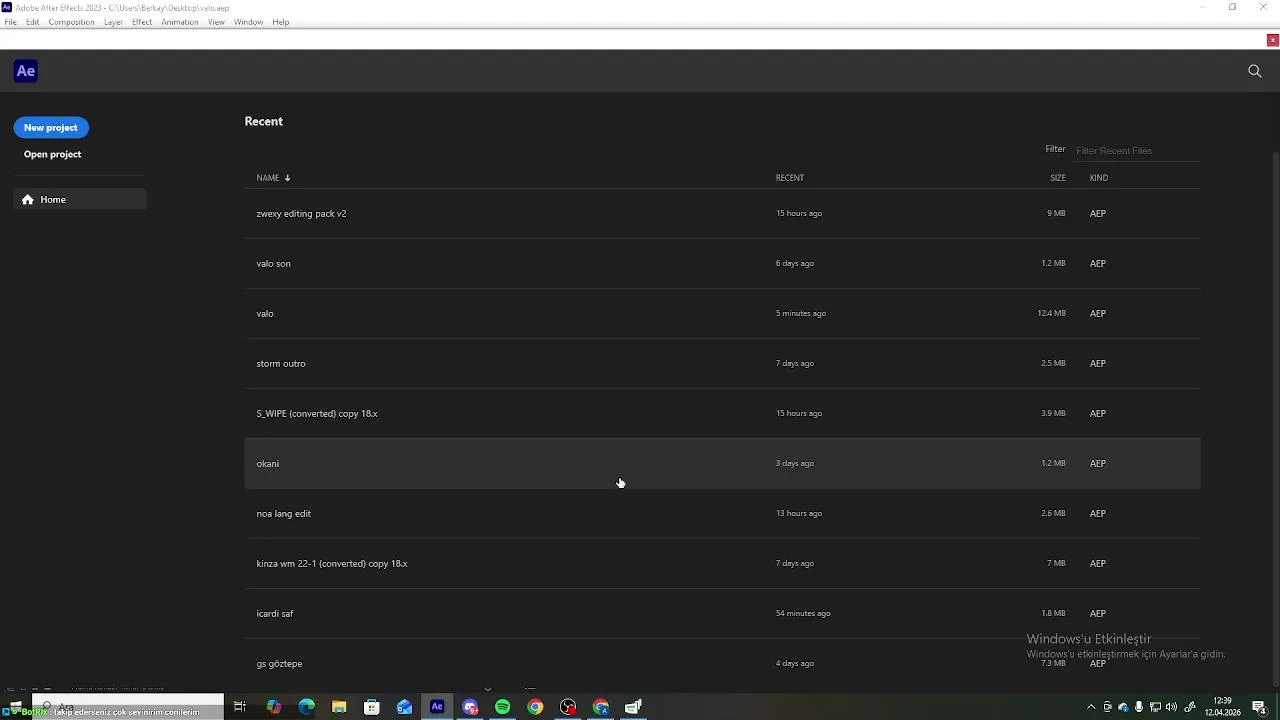The height and width of the screenshot is (720, 1280).
Task: Open the last pinned taskbar app icon
Action: pyautogui.click(x=633, y=707)
